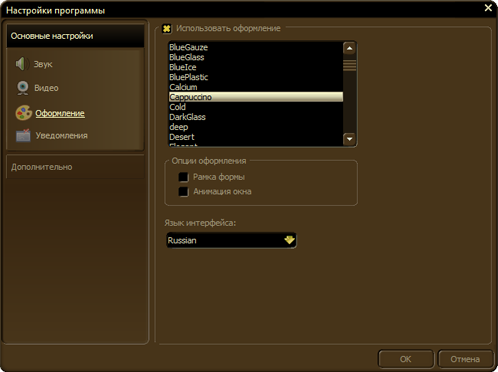Collapse the Основные настройки section
The image size is (498, 372).
[75, 36]
